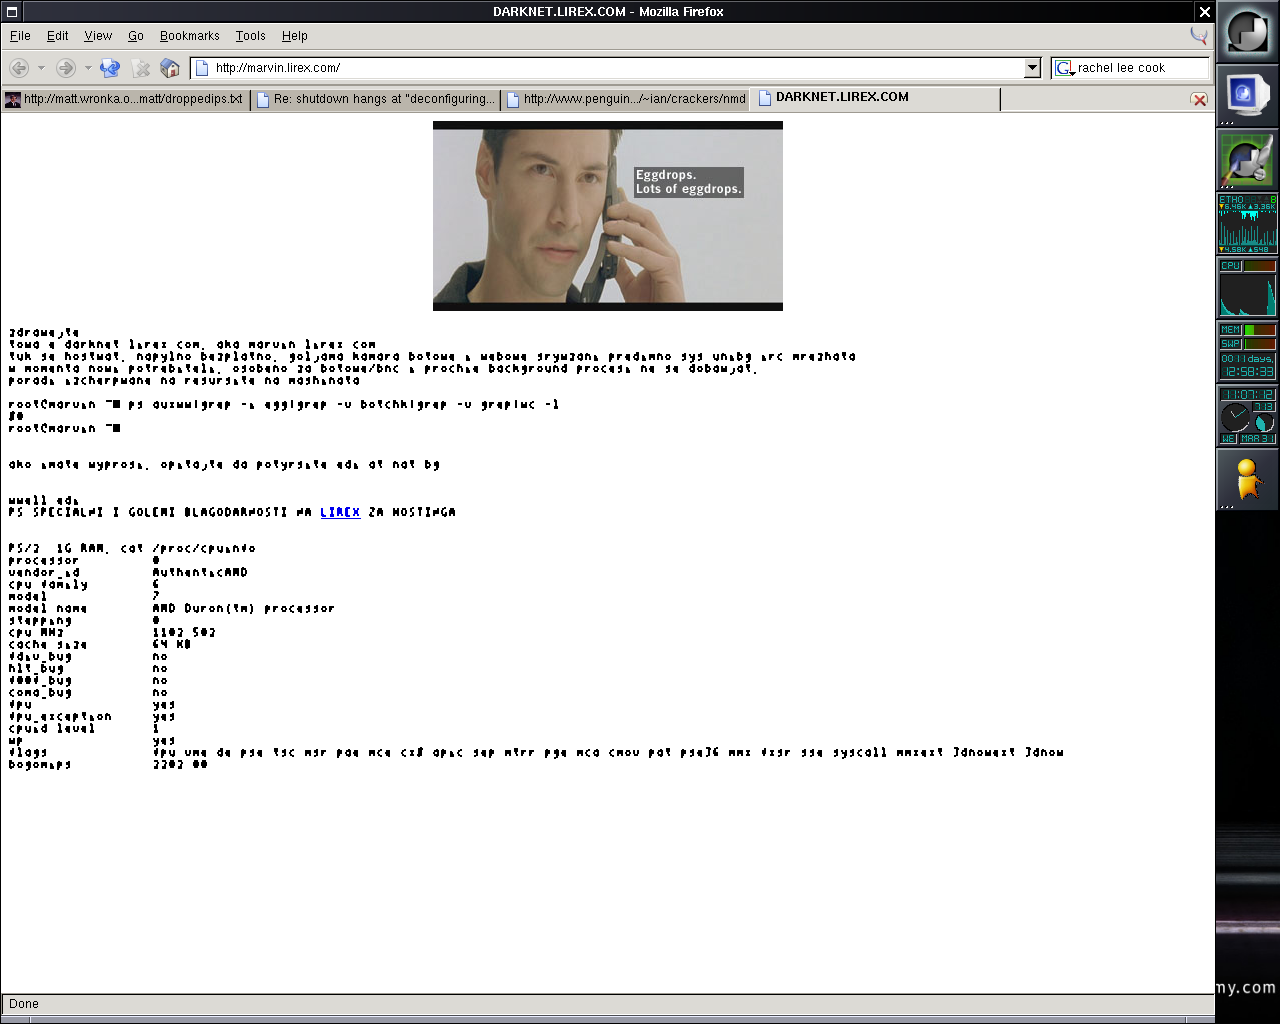Open the Back button history dropdown
Image resolution: width=1280 pixels, height=1024 pixels.
point(41,68)
